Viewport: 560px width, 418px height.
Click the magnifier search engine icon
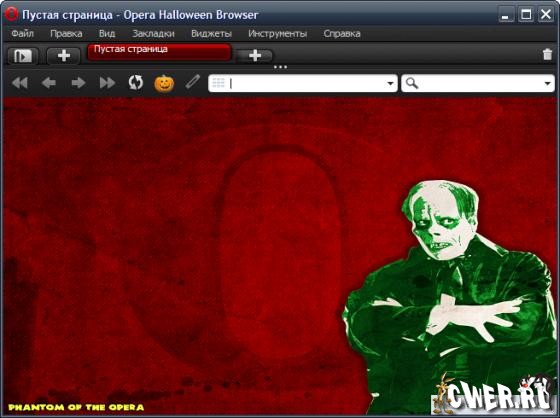click(x=412, y=83)
